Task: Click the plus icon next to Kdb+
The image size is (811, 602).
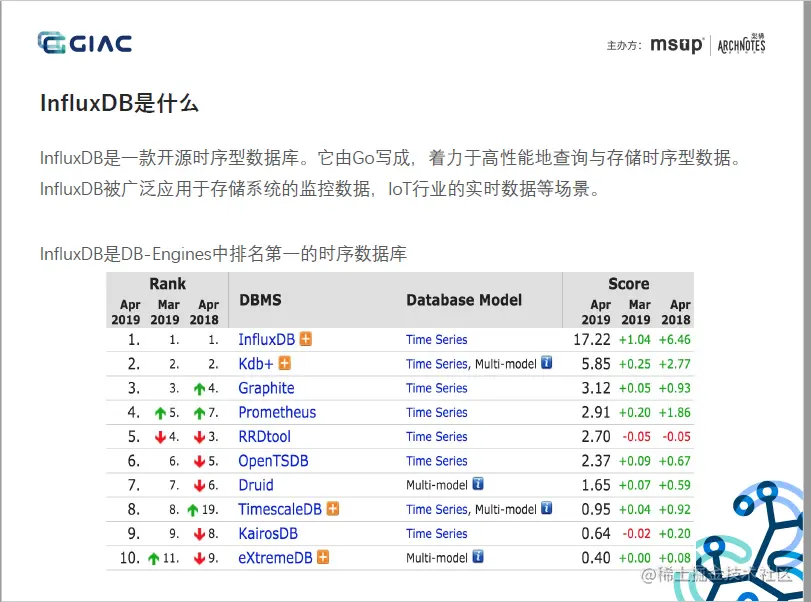Action: point(284,364)
